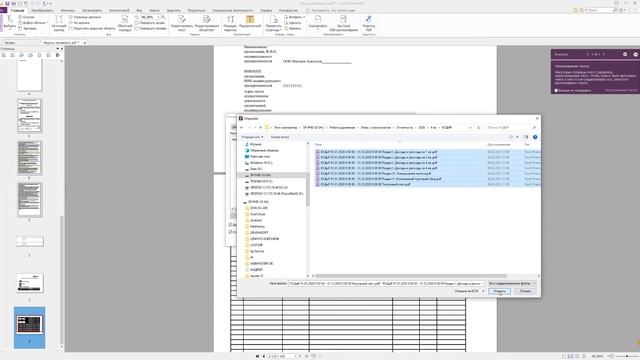Open the Справка ribbon tab
Viewport: 640px width, 360px height.
266,10
